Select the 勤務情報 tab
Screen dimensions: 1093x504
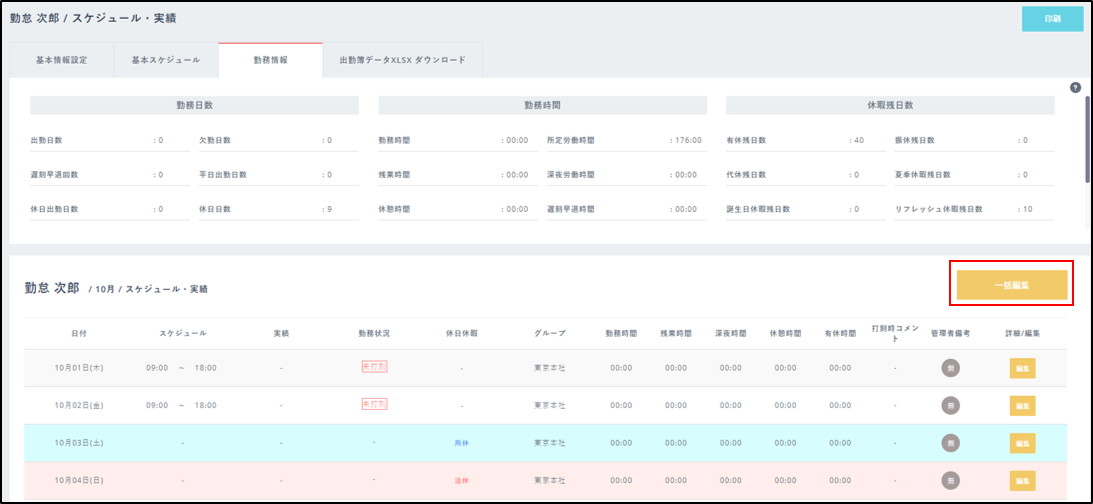pos(270,60)
